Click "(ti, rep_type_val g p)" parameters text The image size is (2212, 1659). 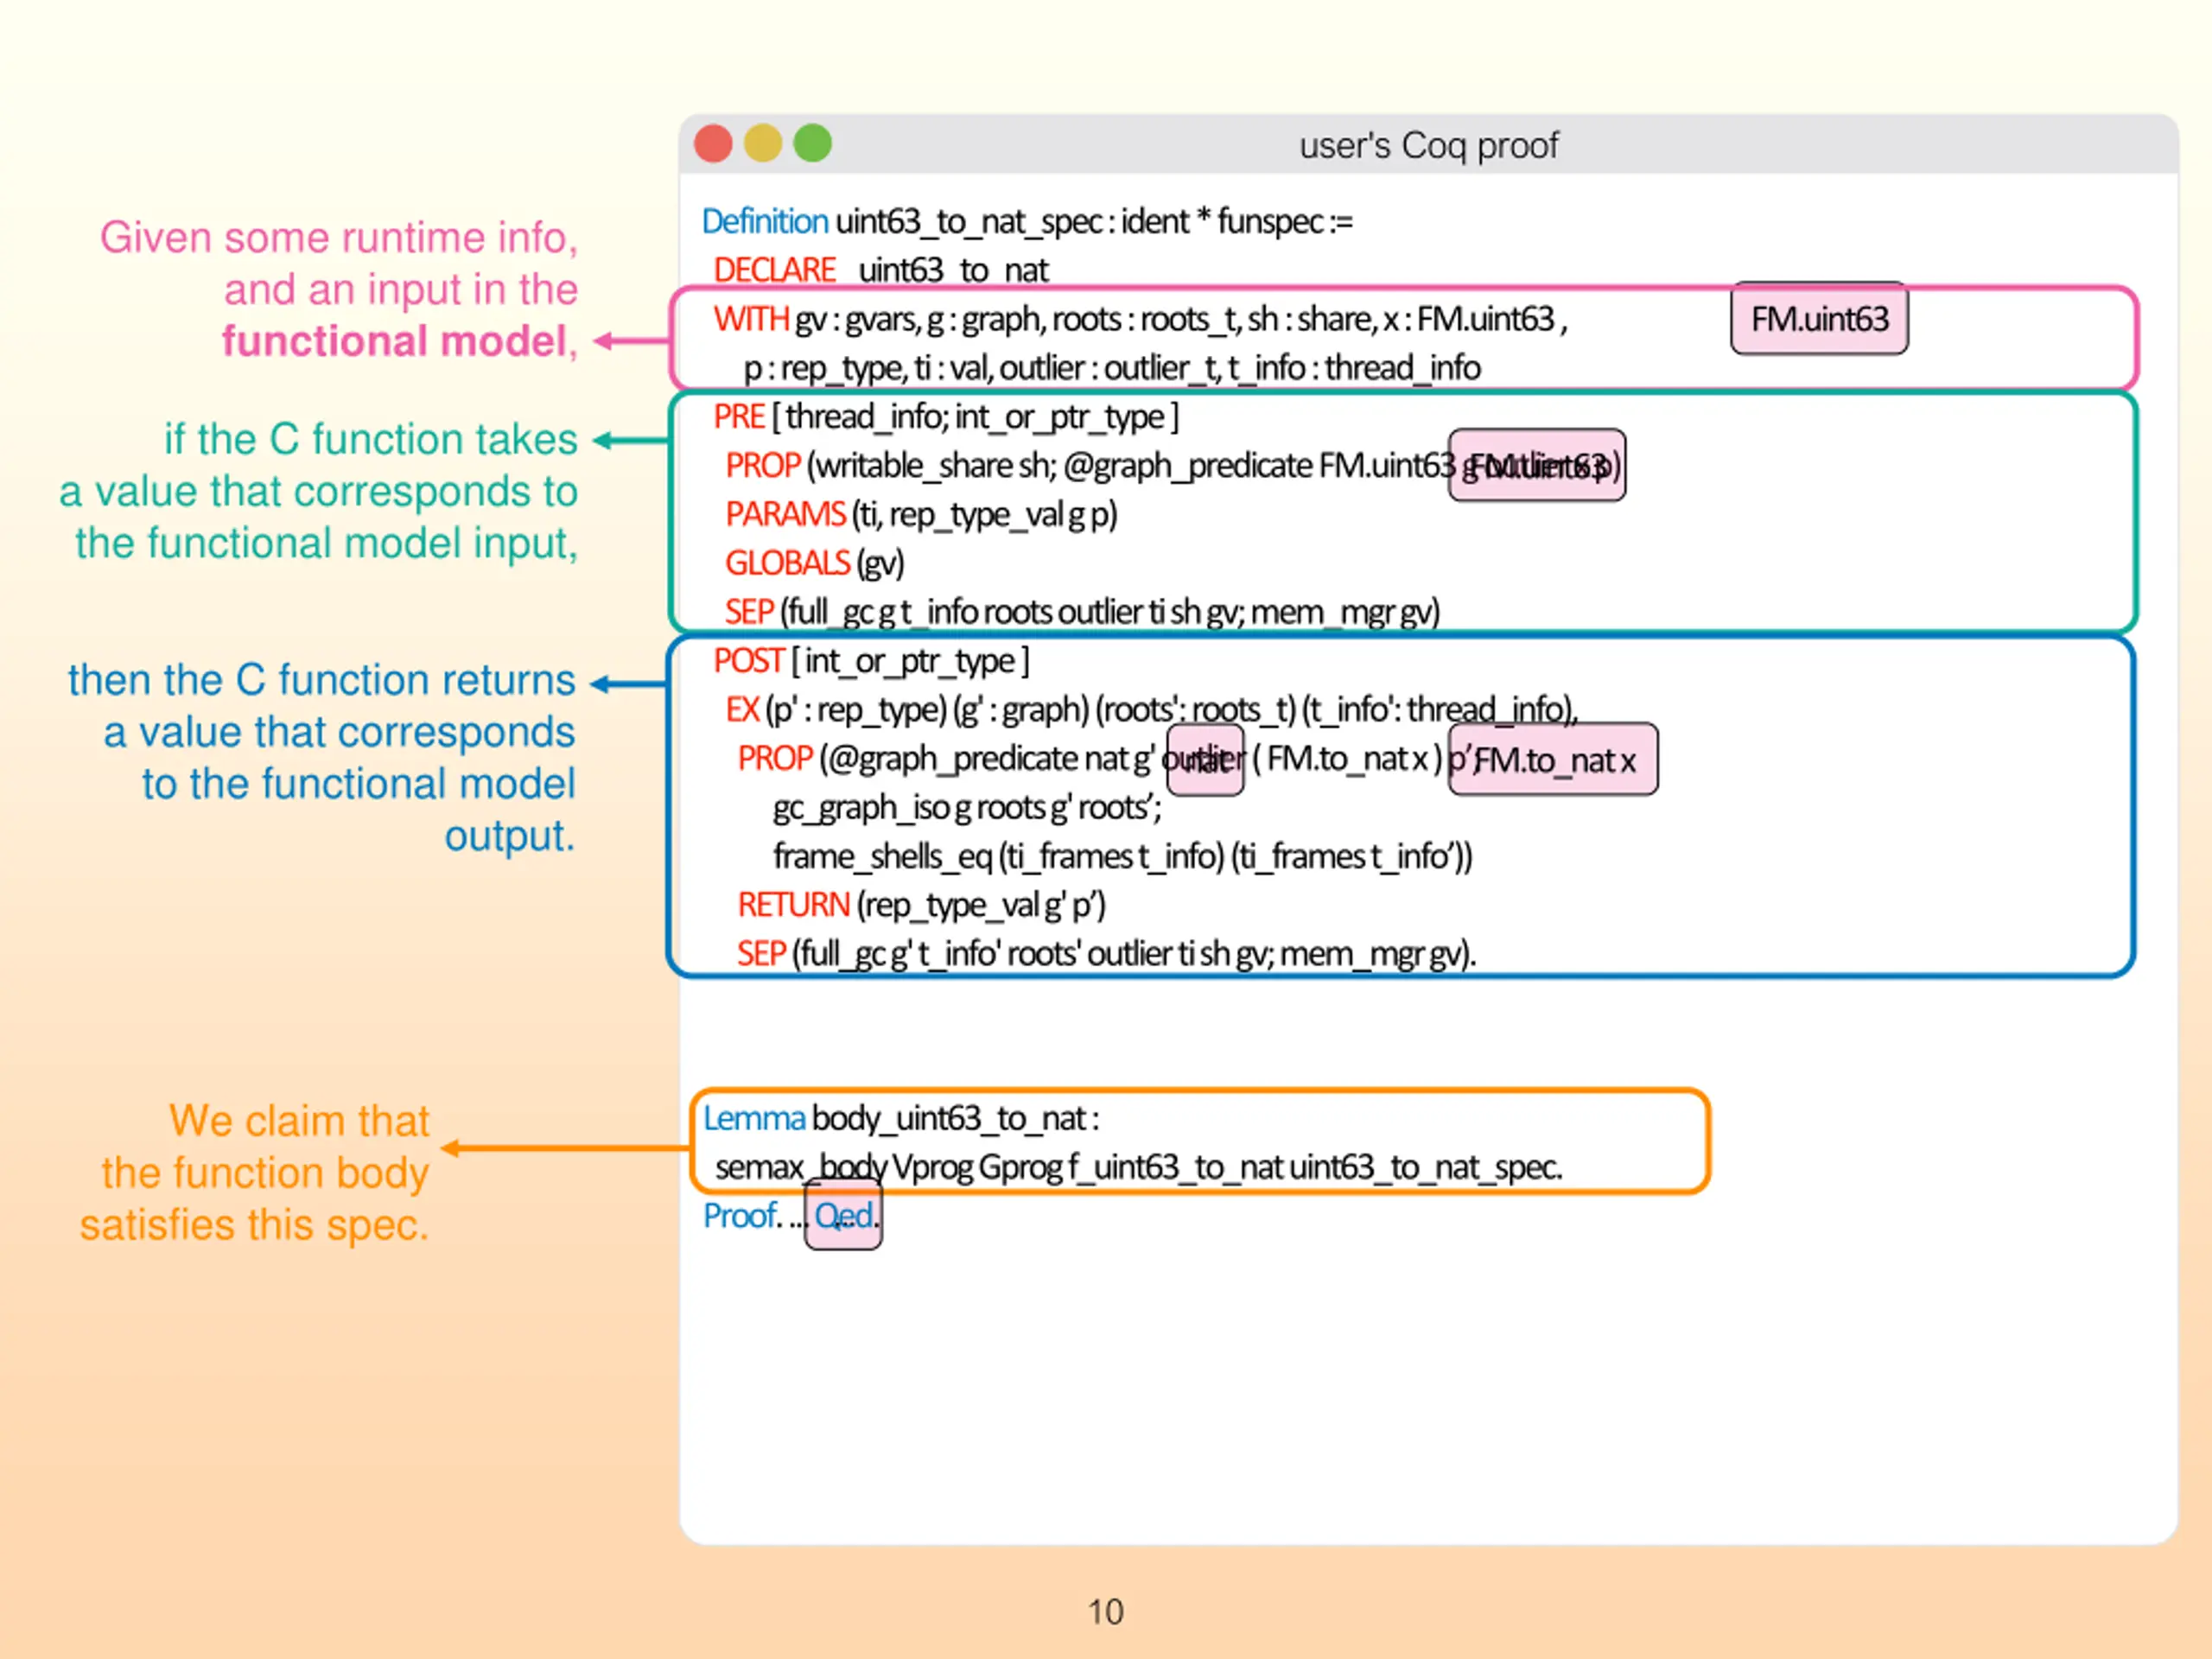pyautogui.click(x=984, y=514)
